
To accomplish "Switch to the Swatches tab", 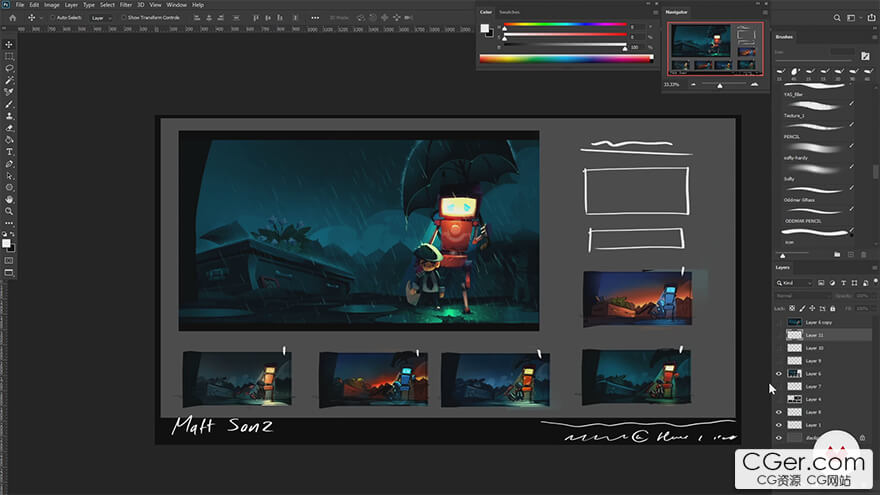I will tap(510, 12).
